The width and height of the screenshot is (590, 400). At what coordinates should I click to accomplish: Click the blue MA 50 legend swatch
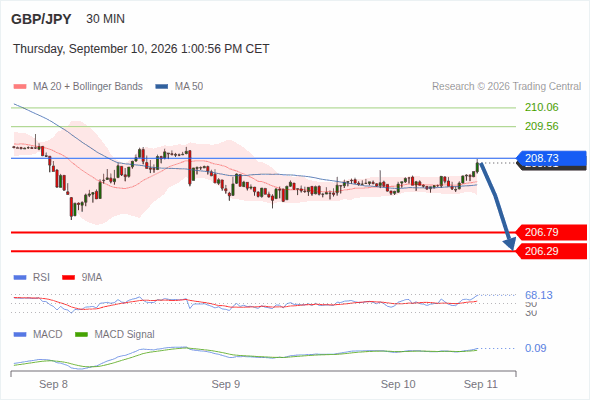pos(162,87)
